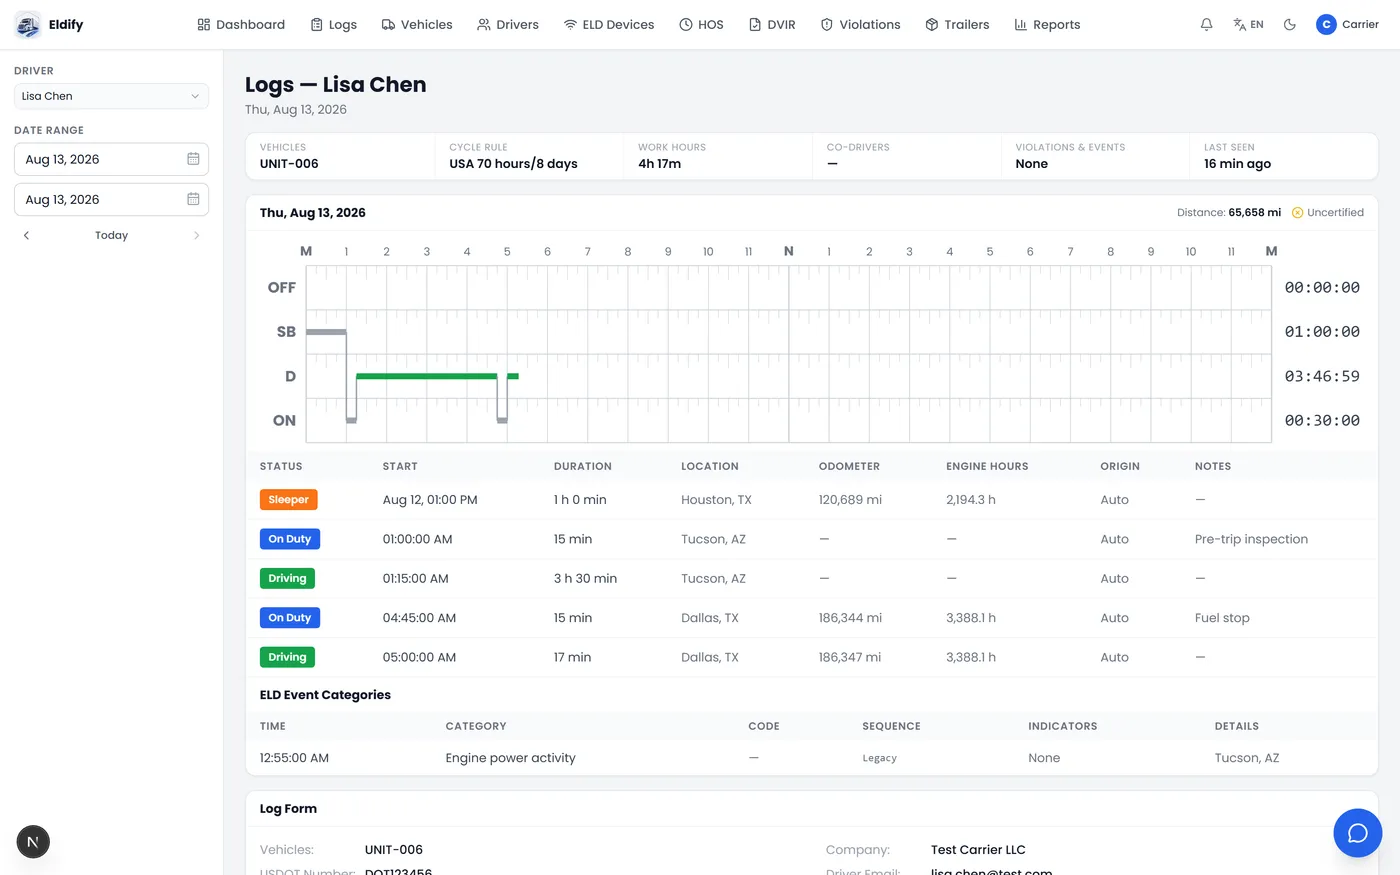Image resolution: width=1400 pixels, height=875 pixels.
Task: Click the Eldify logo icon
Action: [28, 24]
